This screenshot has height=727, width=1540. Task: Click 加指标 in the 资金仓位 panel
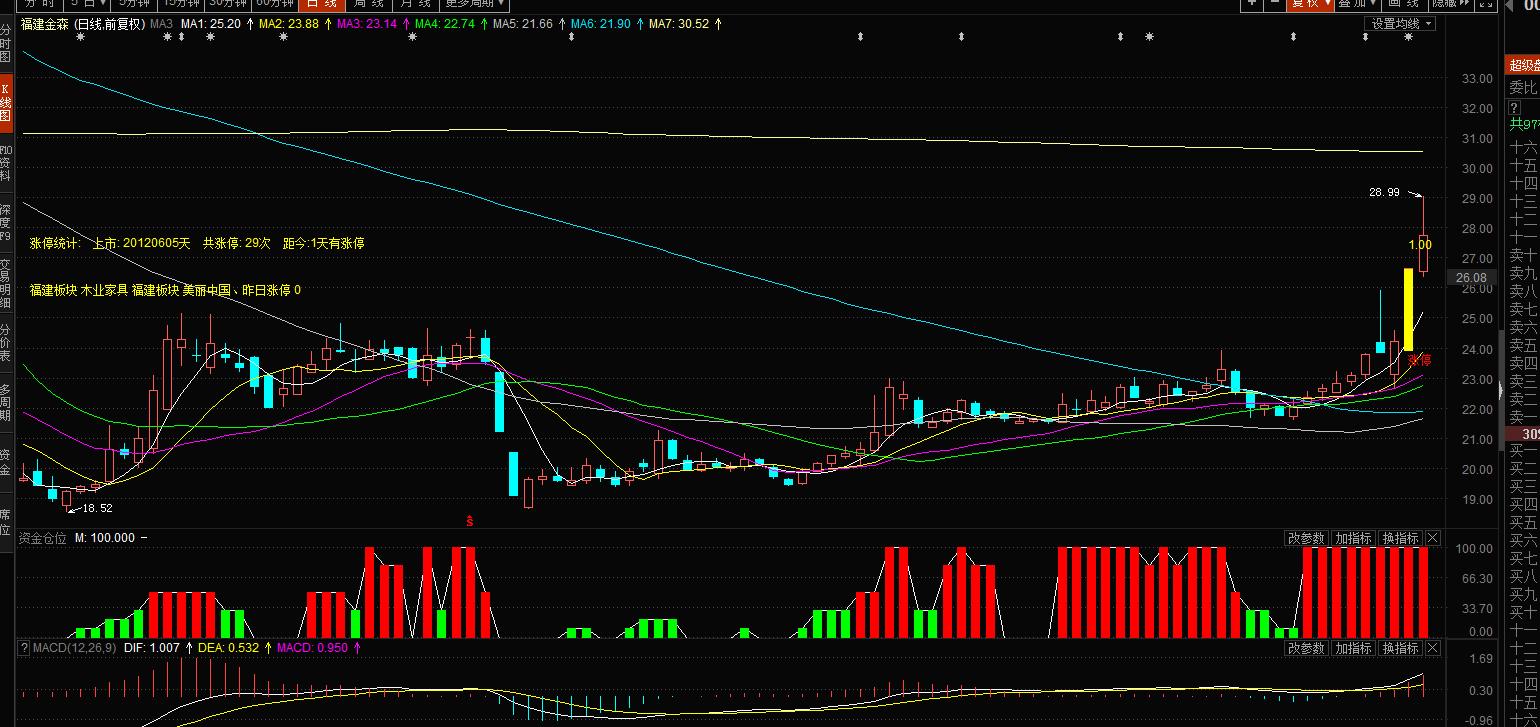tap(1353, 538)
